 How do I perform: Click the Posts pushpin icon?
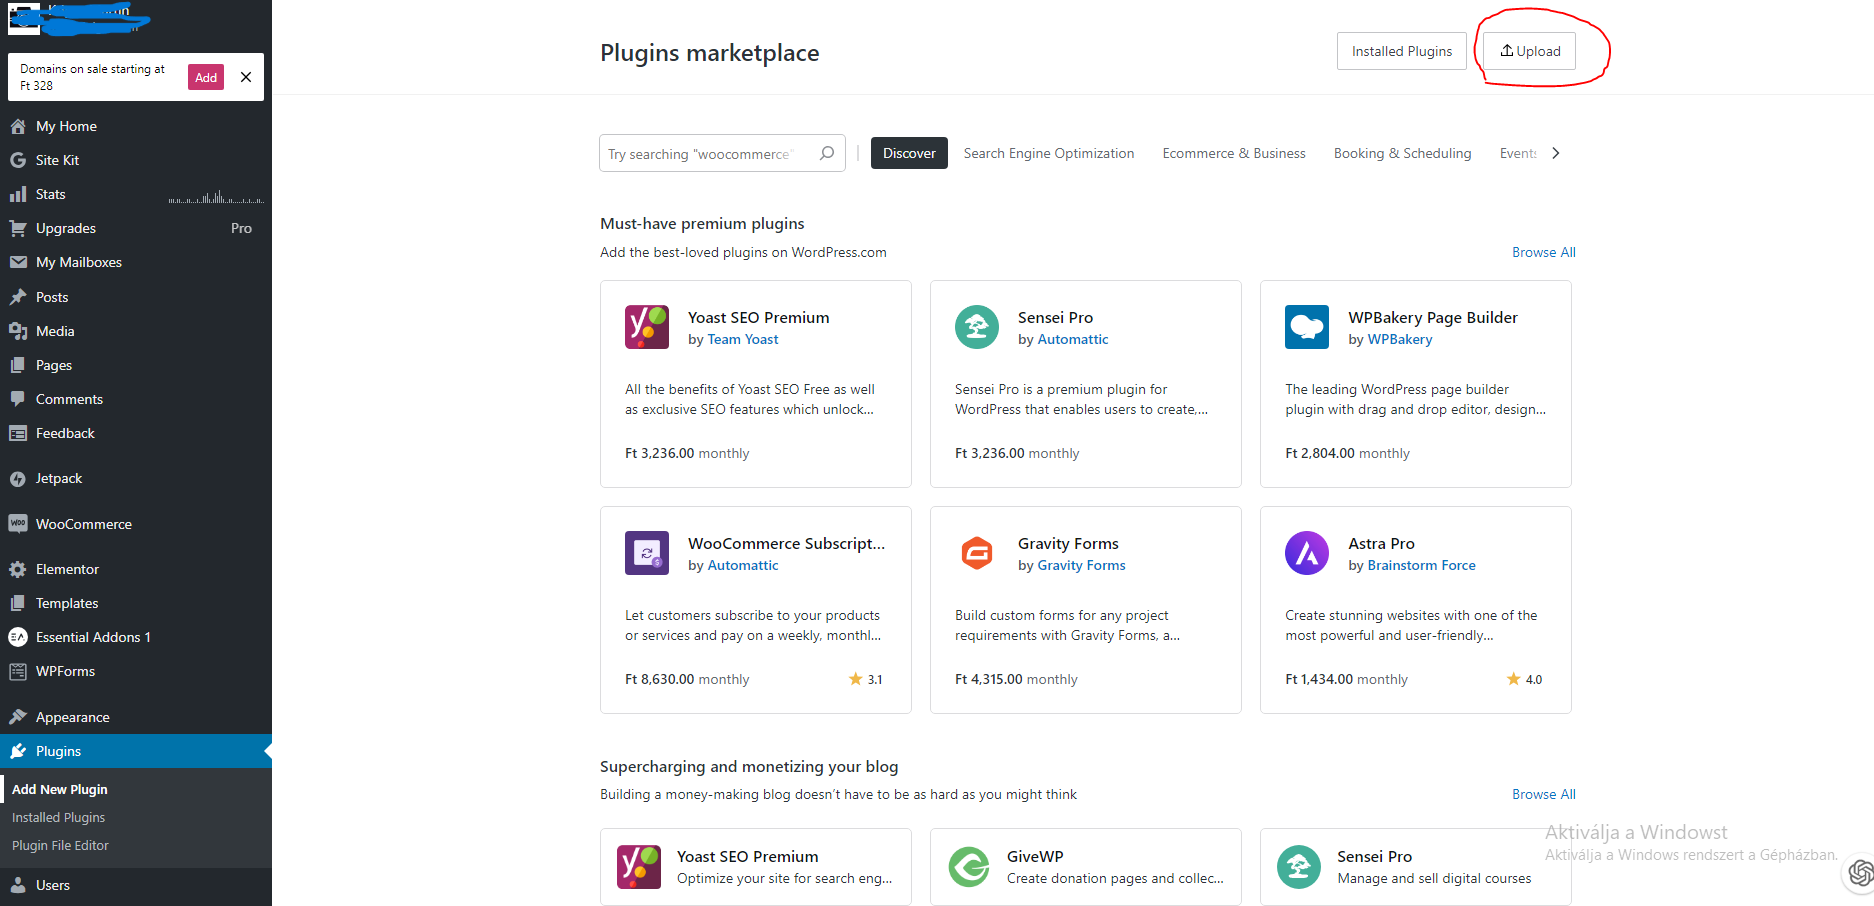(18, 297)
